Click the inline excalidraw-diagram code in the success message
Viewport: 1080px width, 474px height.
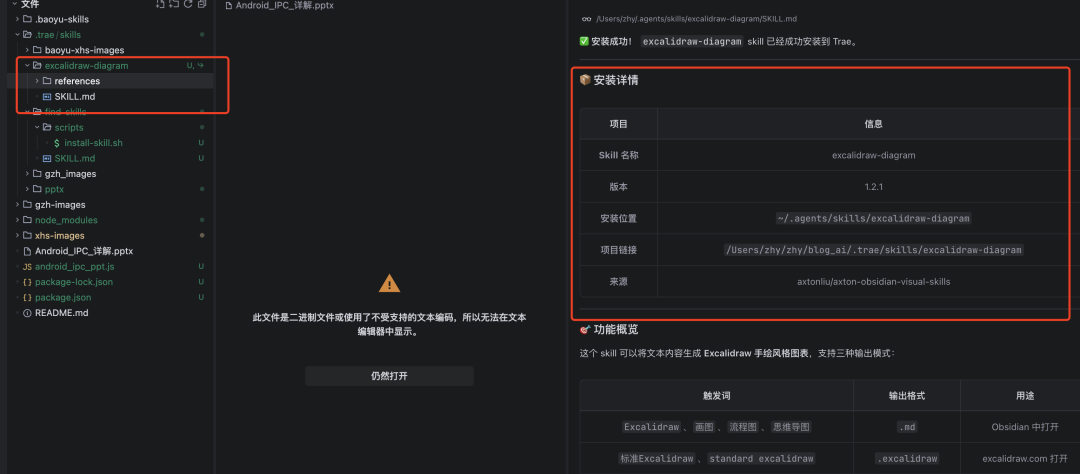(x=692, y=41)
